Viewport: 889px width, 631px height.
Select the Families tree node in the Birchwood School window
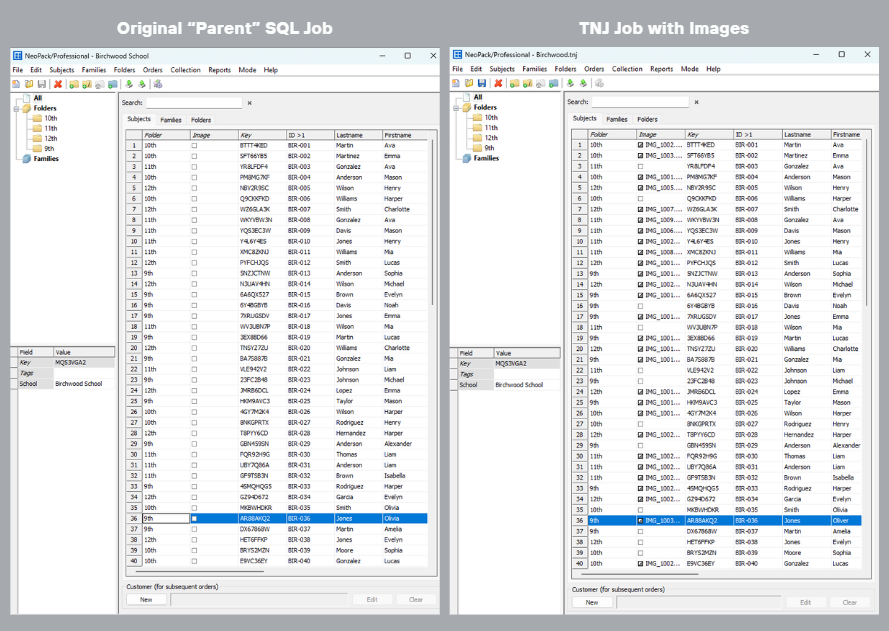point(46,158)
